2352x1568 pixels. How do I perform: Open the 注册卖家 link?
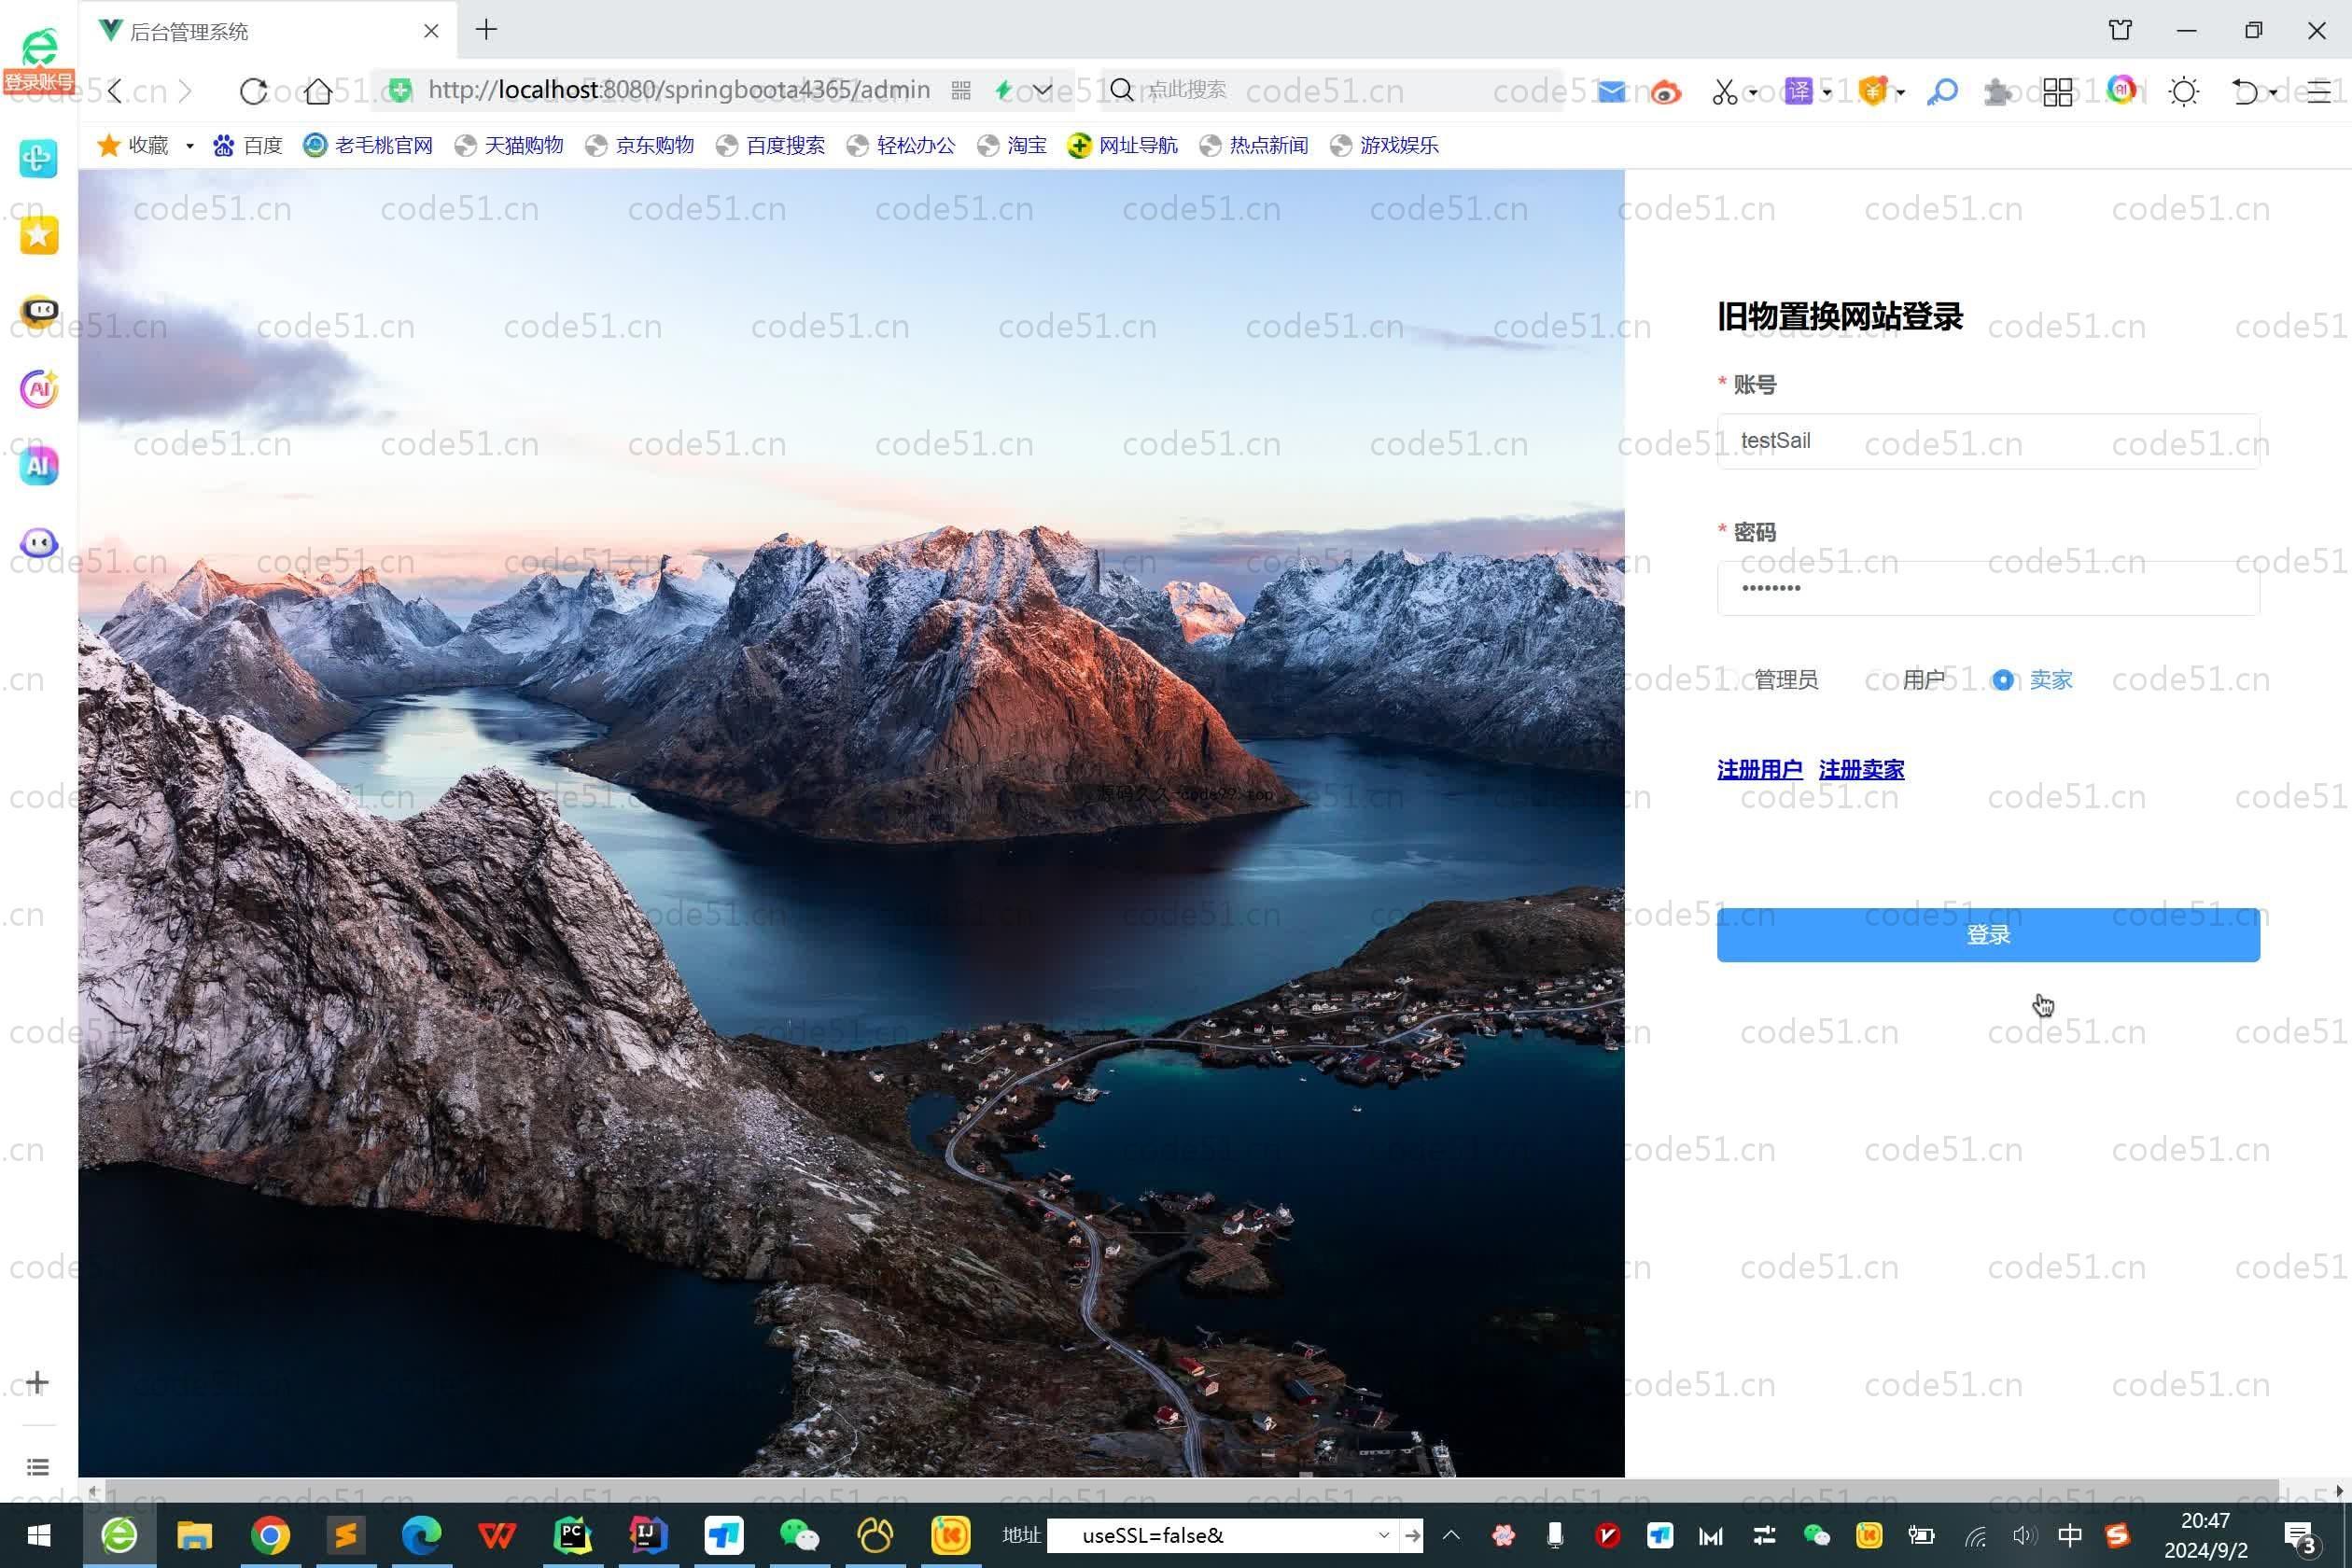click(x=1861, y=769)
